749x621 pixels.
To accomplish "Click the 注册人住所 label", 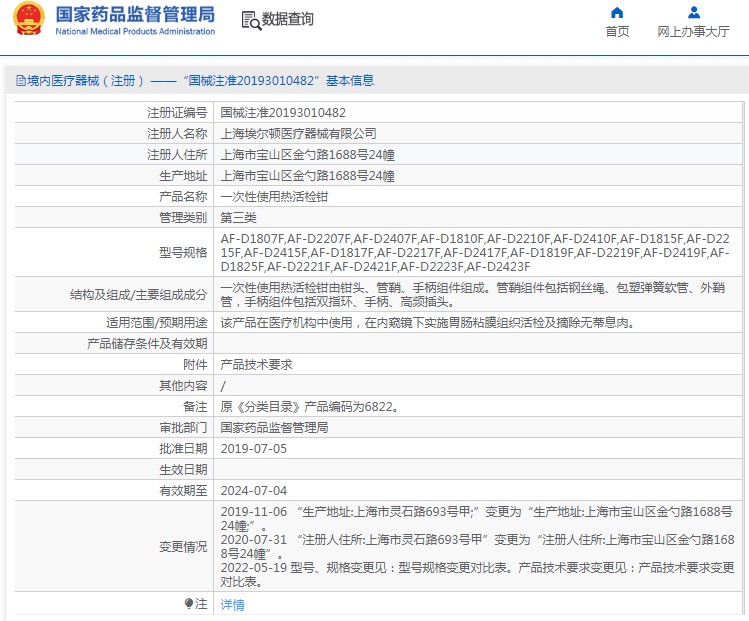I will [x=177, y=155].
